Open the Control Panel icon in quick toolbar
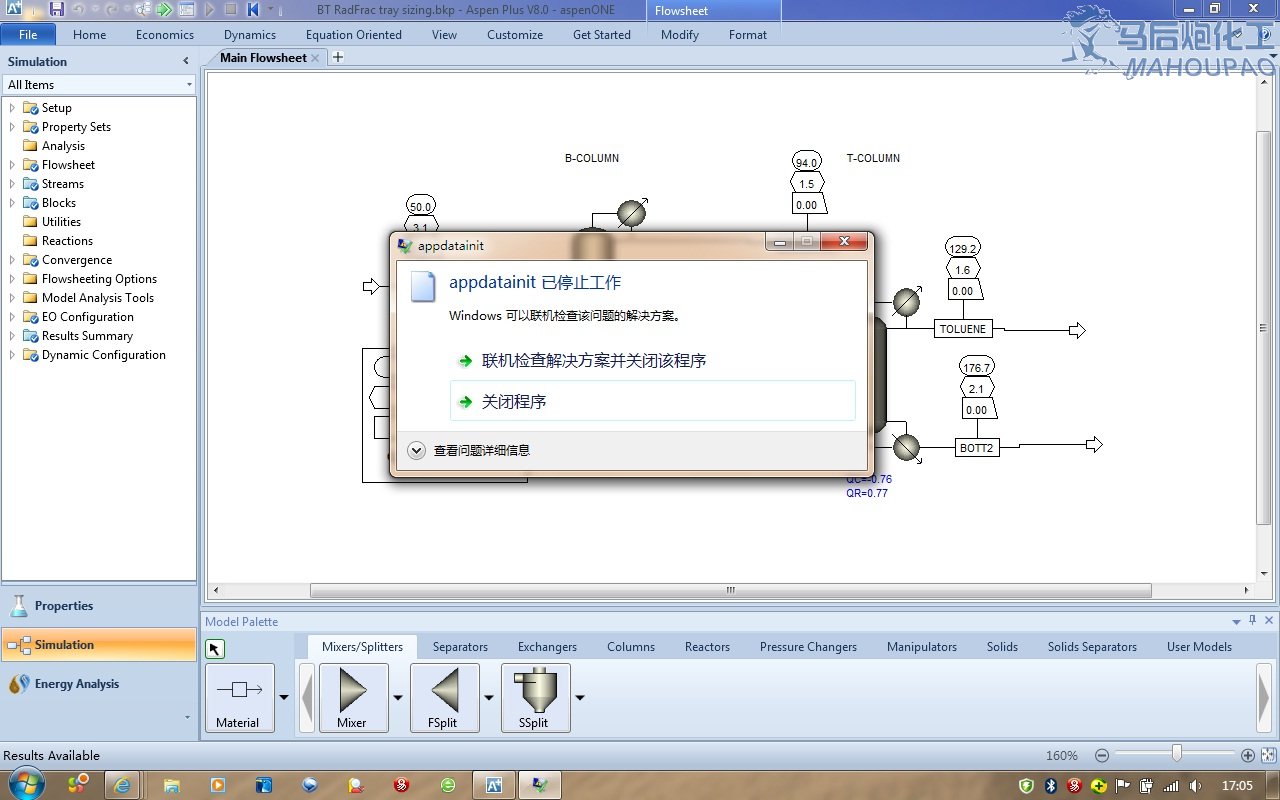1280x800 pixels. pyautogui.click(x=187, y=9)
